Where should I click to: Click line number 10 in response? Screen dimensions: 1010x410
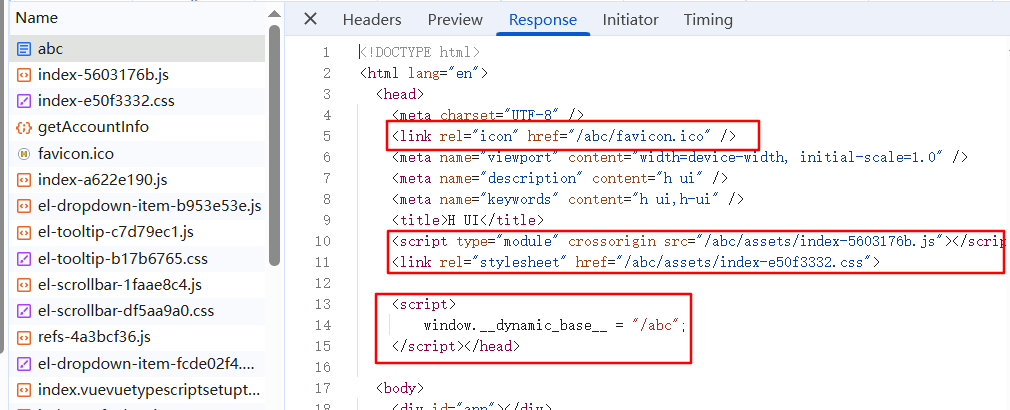[323, 241]
